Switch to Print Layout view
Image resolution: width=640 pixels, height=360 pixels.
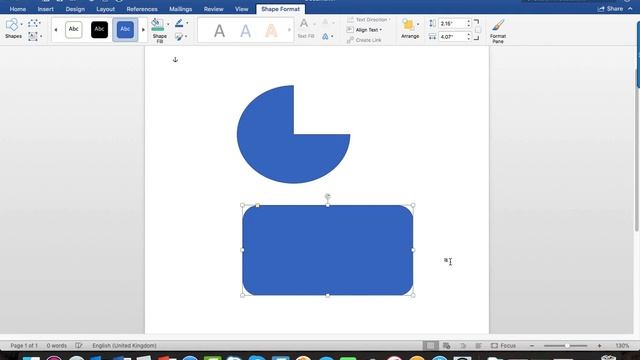430,346
